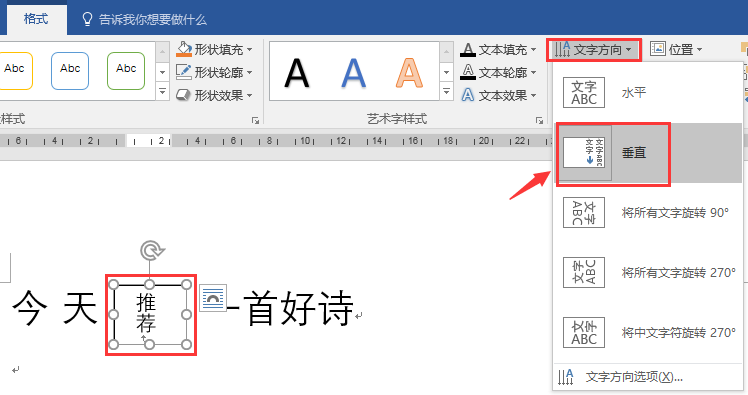Click the 文字方向选项 icon at menu bottom
This screenshot has width=748, height=395.
click(566, 377)
